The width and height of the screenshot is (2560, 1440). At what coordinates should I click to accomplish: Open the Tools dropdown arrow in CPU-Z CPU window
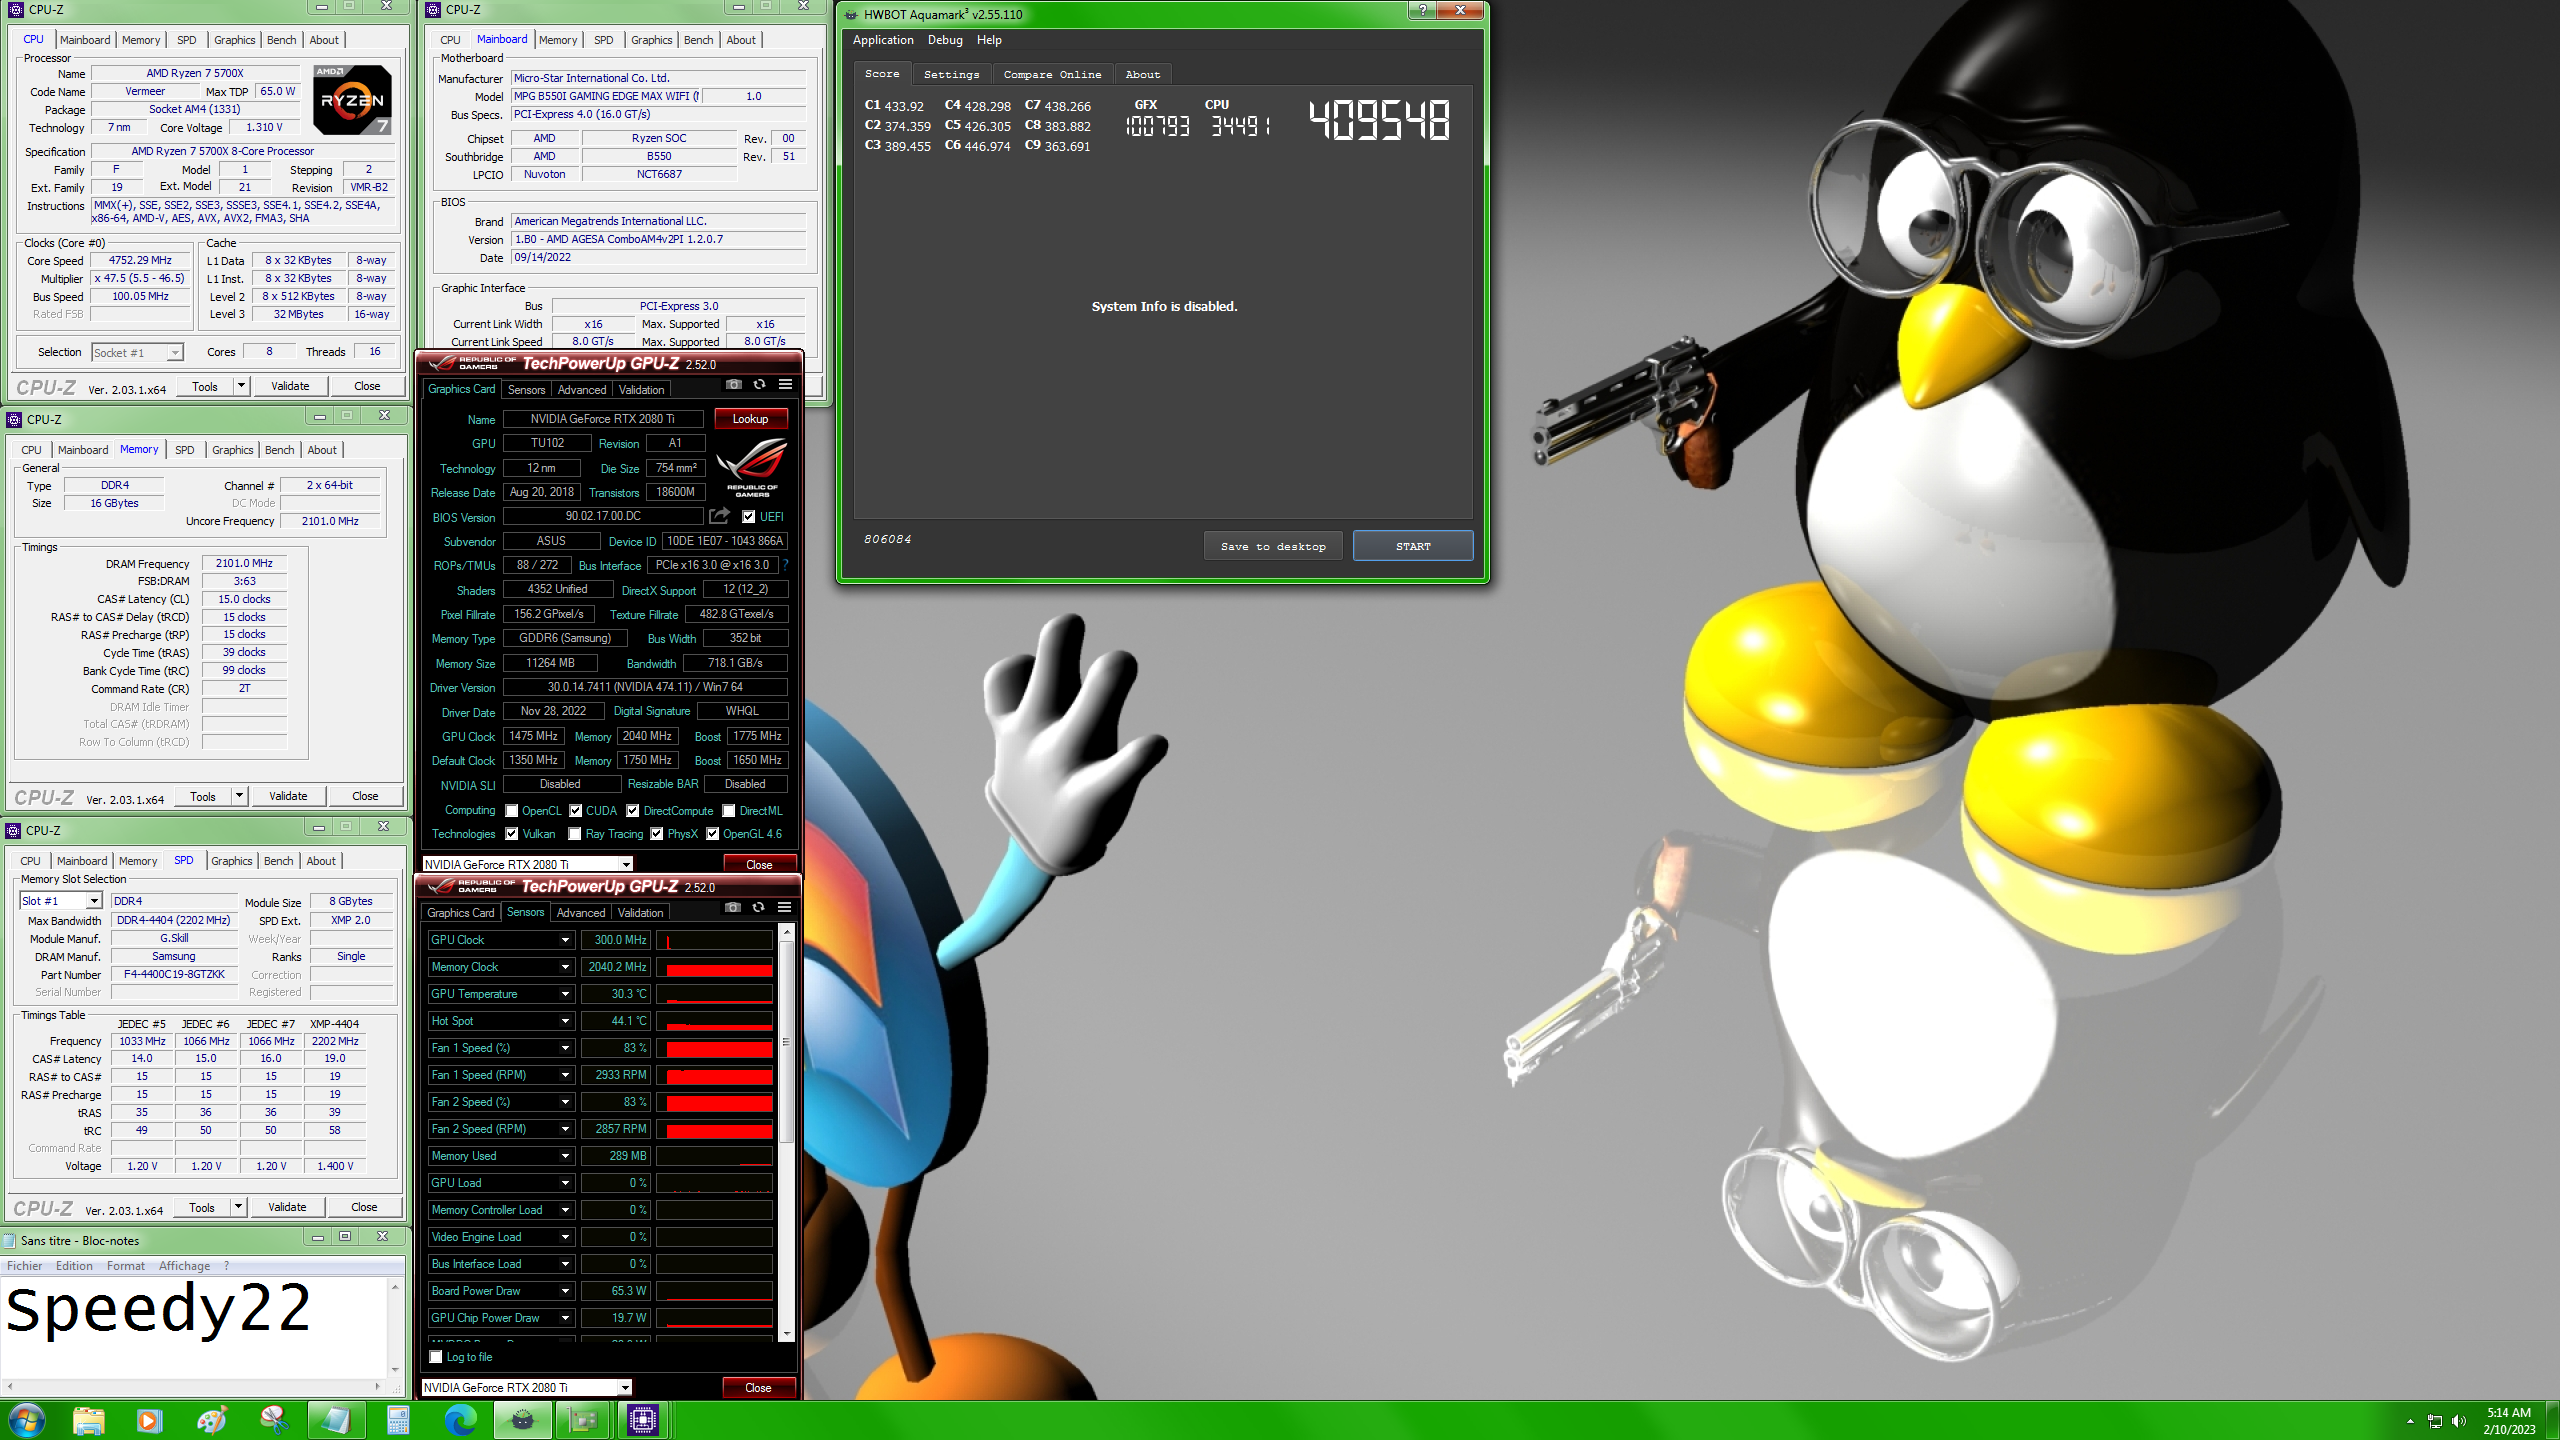click(241, 386)
